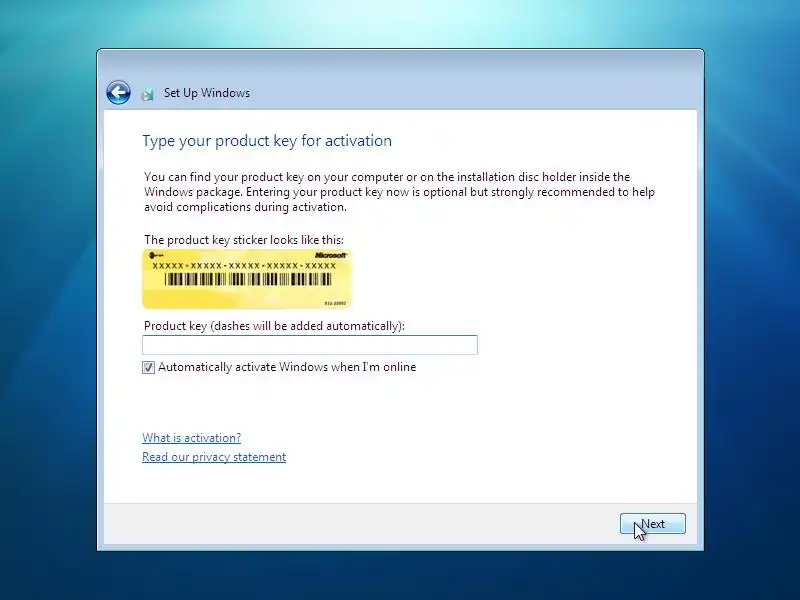Screen dimensions: 800x600
Task: Go back with the blue arrow button
Action: pos(118,93)
